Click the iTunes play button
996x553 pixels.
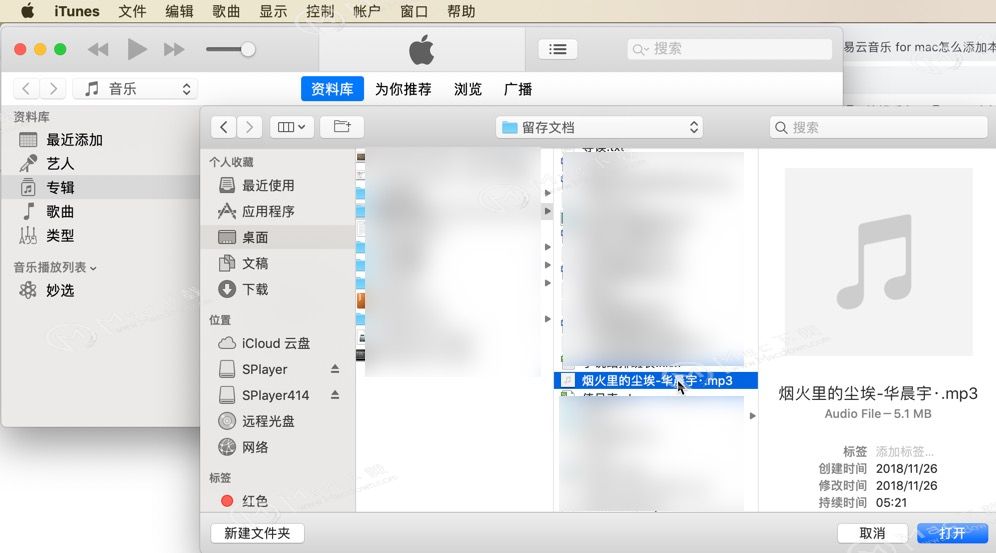pos(137,49)
